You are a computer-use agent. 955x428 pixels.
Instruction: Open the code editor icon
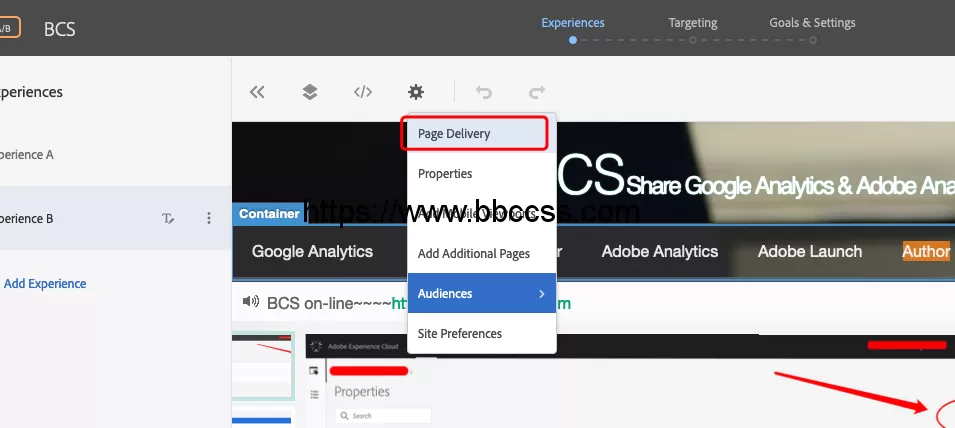[363, 92]
